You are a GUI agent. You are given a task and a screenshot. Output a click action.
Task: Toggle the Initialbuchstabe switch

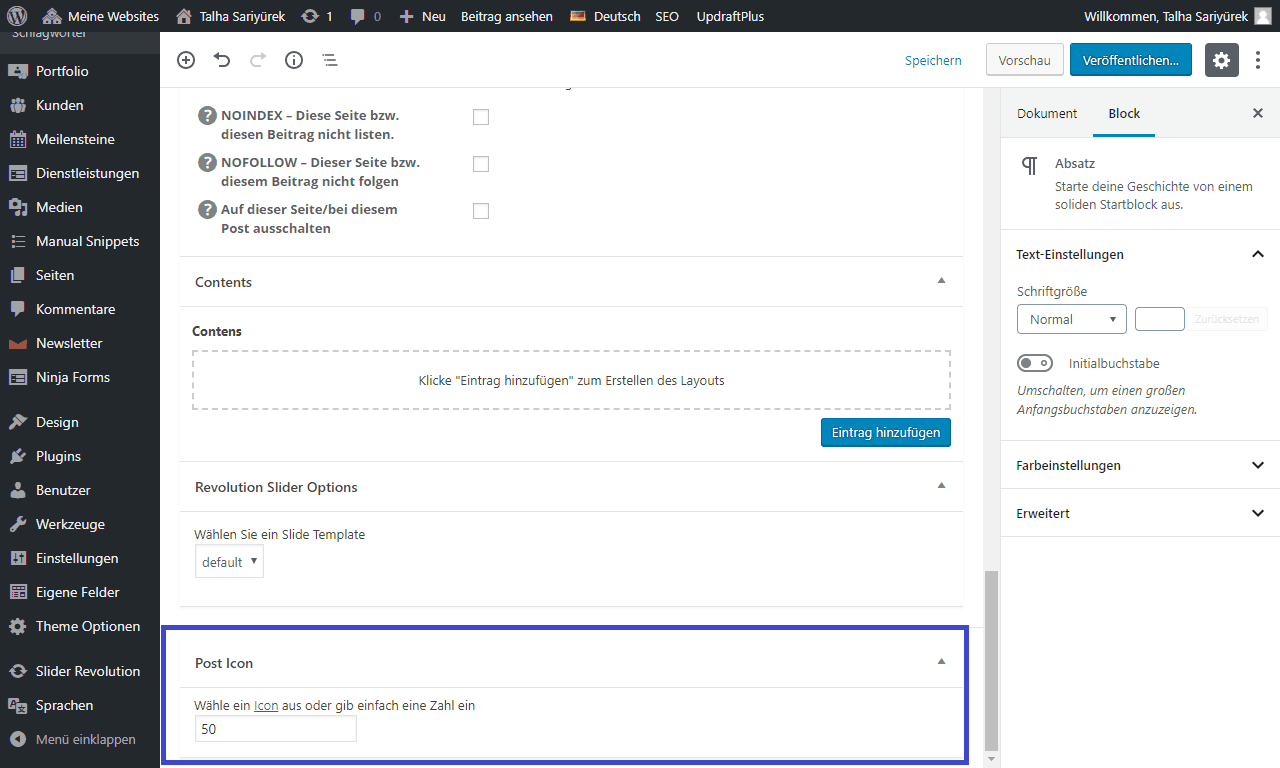coord(1035,363)
